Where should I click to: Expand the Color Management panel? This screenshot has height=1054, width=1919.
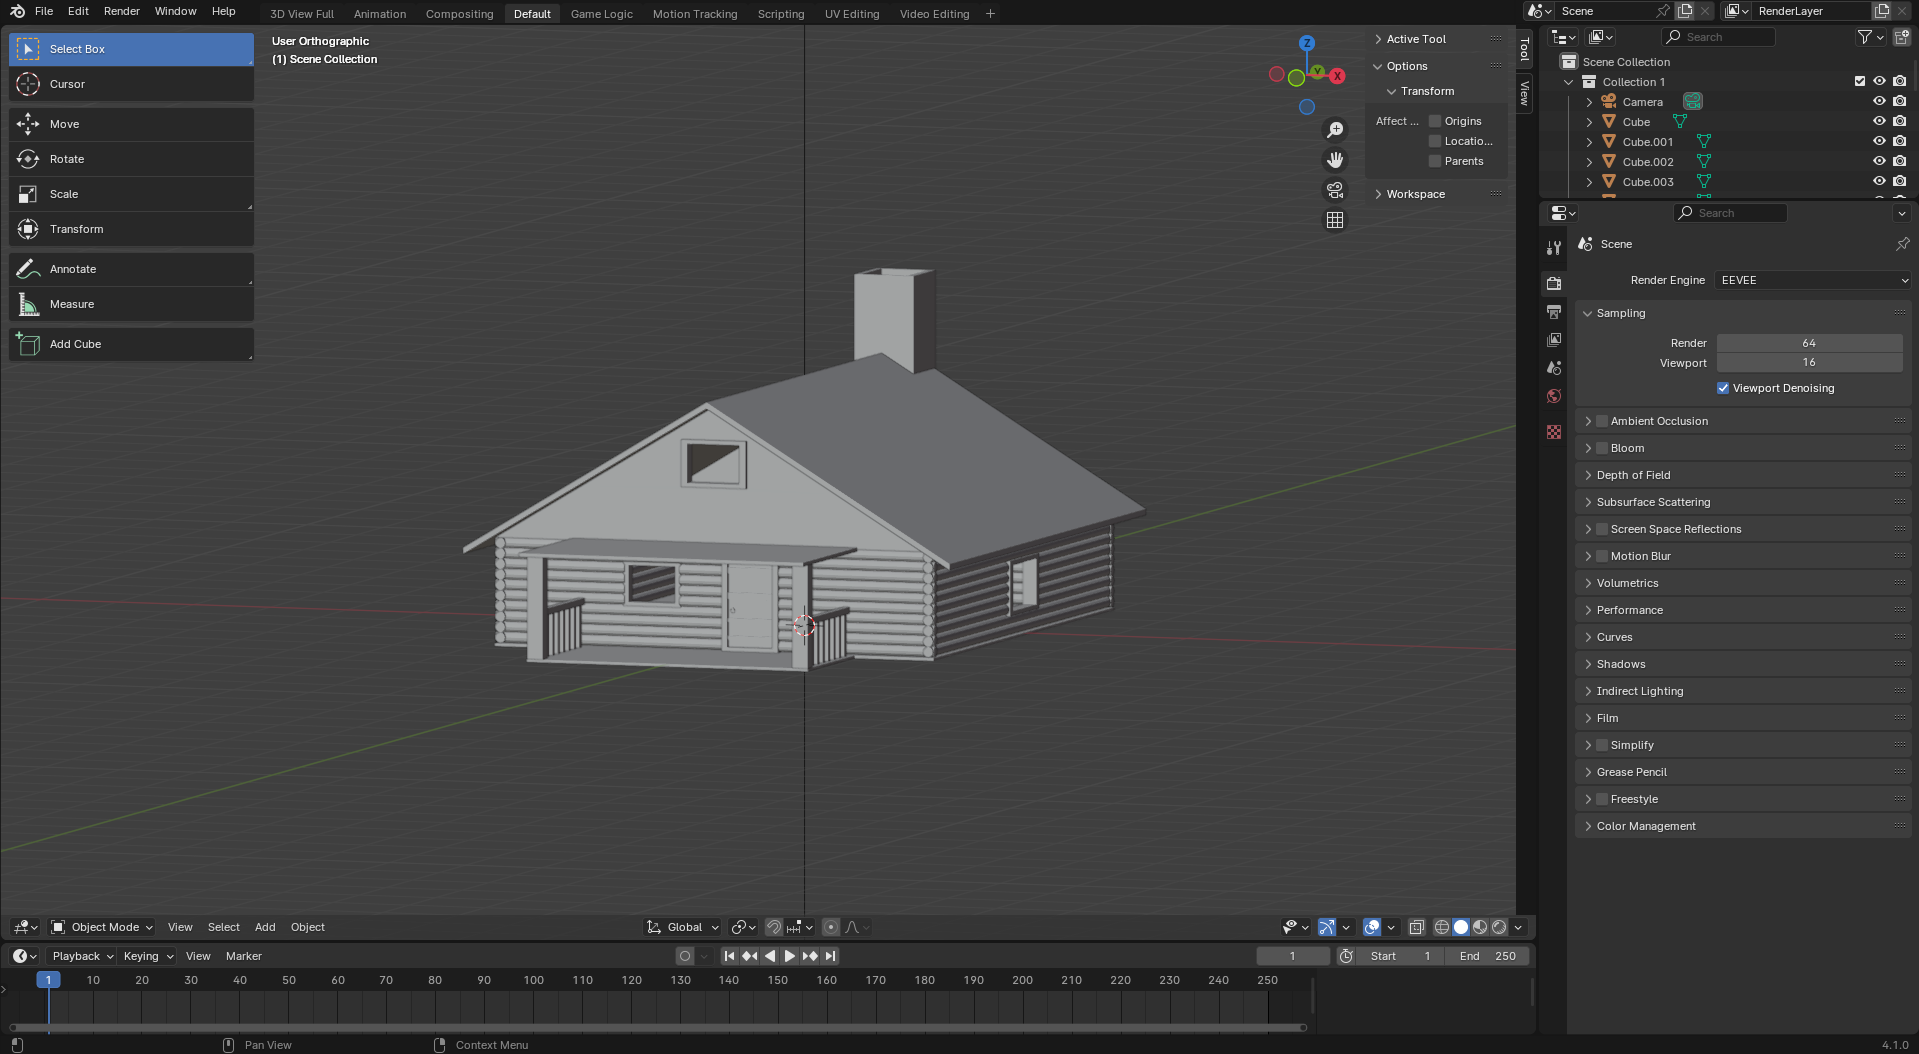point(1645,826)
